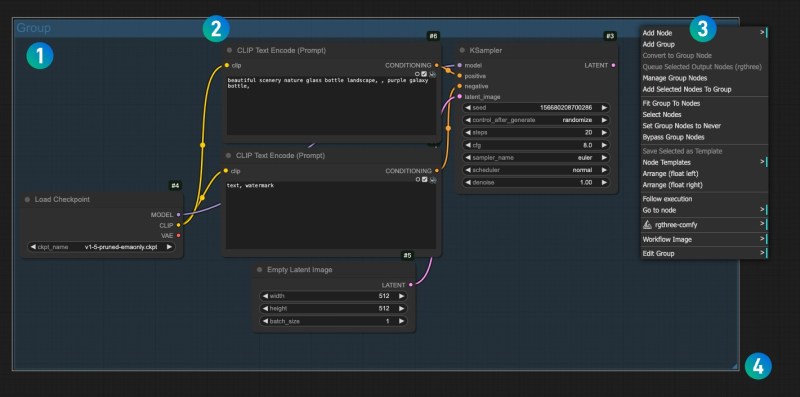This screenshot has width=800, height=397.
Task: Open the sampler_name euler dropdown
Action: [536, 158]
